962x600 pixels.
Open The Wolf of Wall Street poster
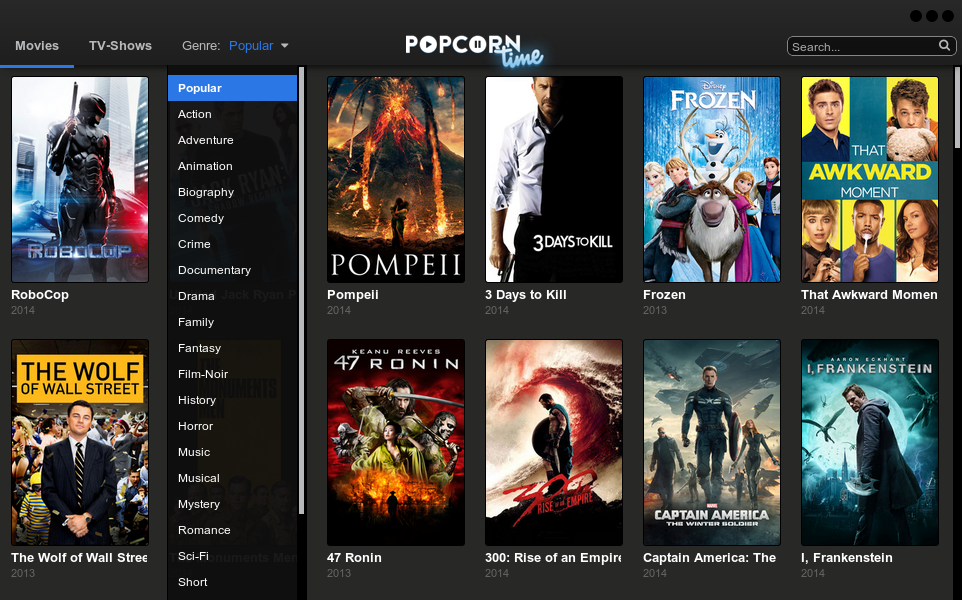click(80, 442)
